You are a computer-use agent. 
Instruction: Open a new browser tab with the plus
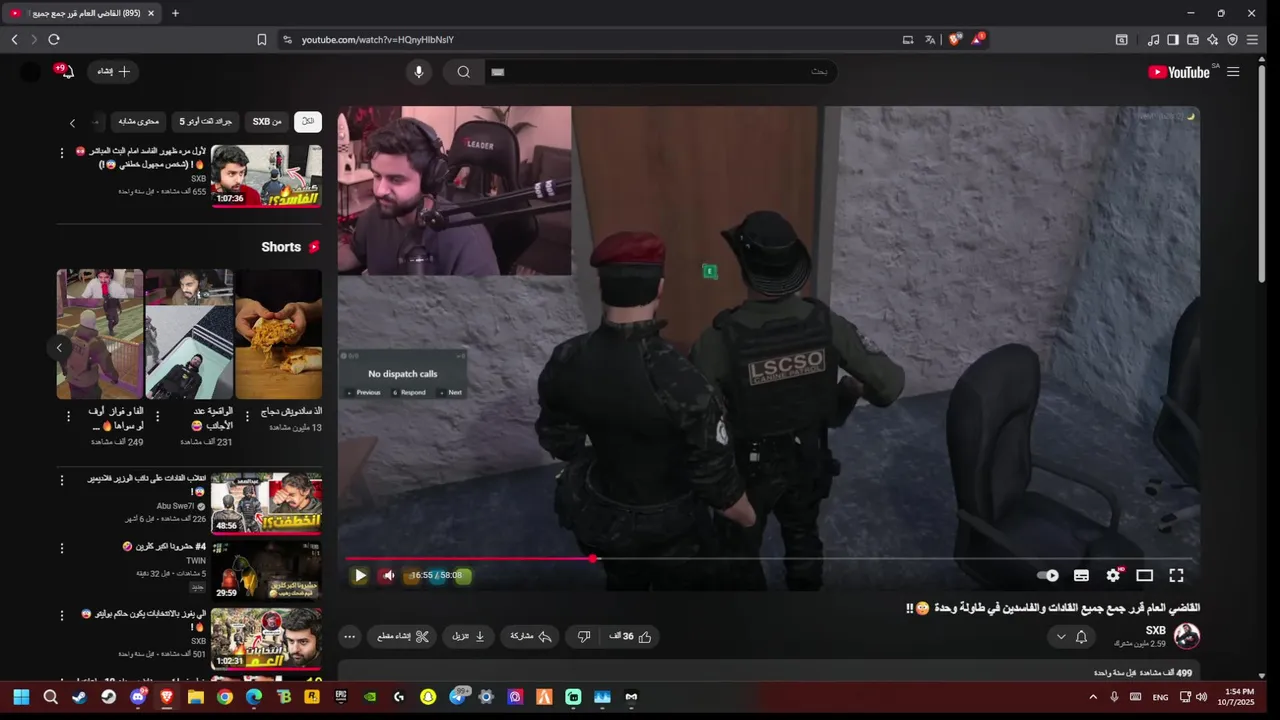pos(175,13)
